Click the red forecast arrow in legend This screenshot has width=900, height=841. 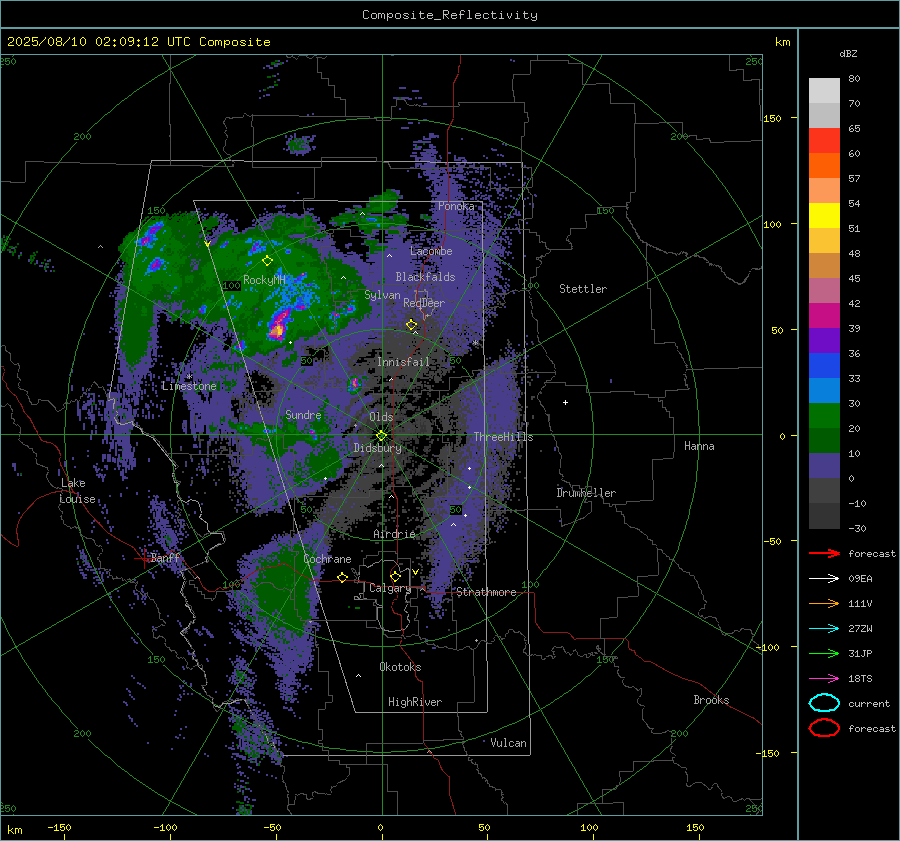[824, 553]
